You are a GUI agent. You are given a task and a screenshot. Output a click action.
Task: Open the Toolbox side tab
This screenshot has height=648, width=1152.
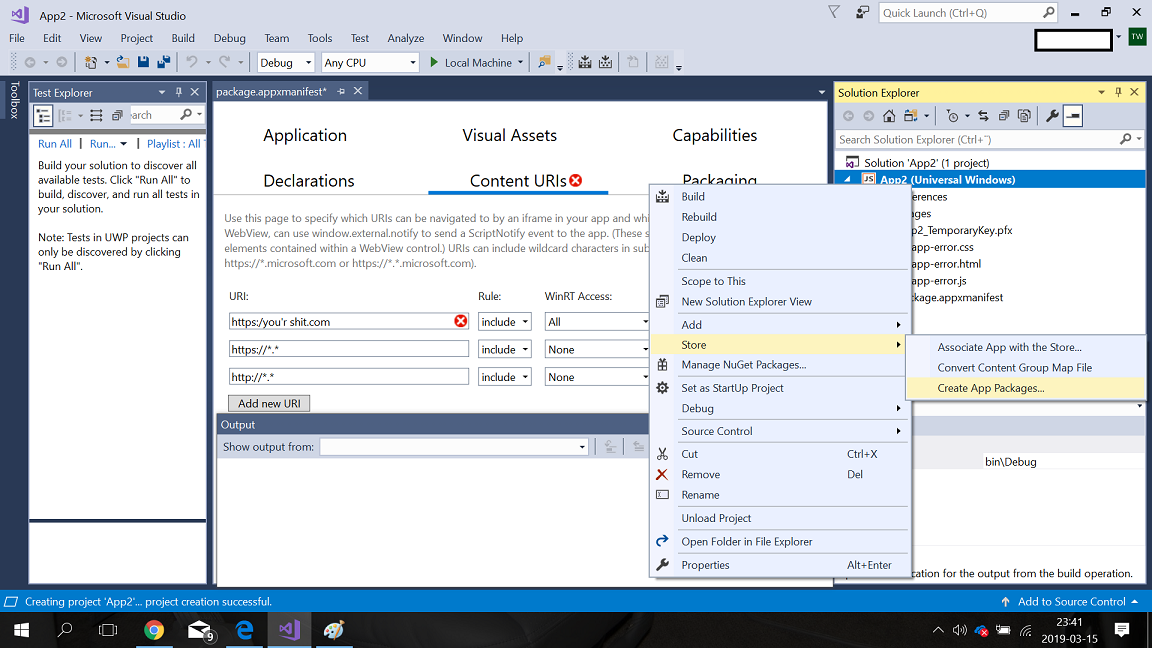pyautogui.click(x=14, y=99)
